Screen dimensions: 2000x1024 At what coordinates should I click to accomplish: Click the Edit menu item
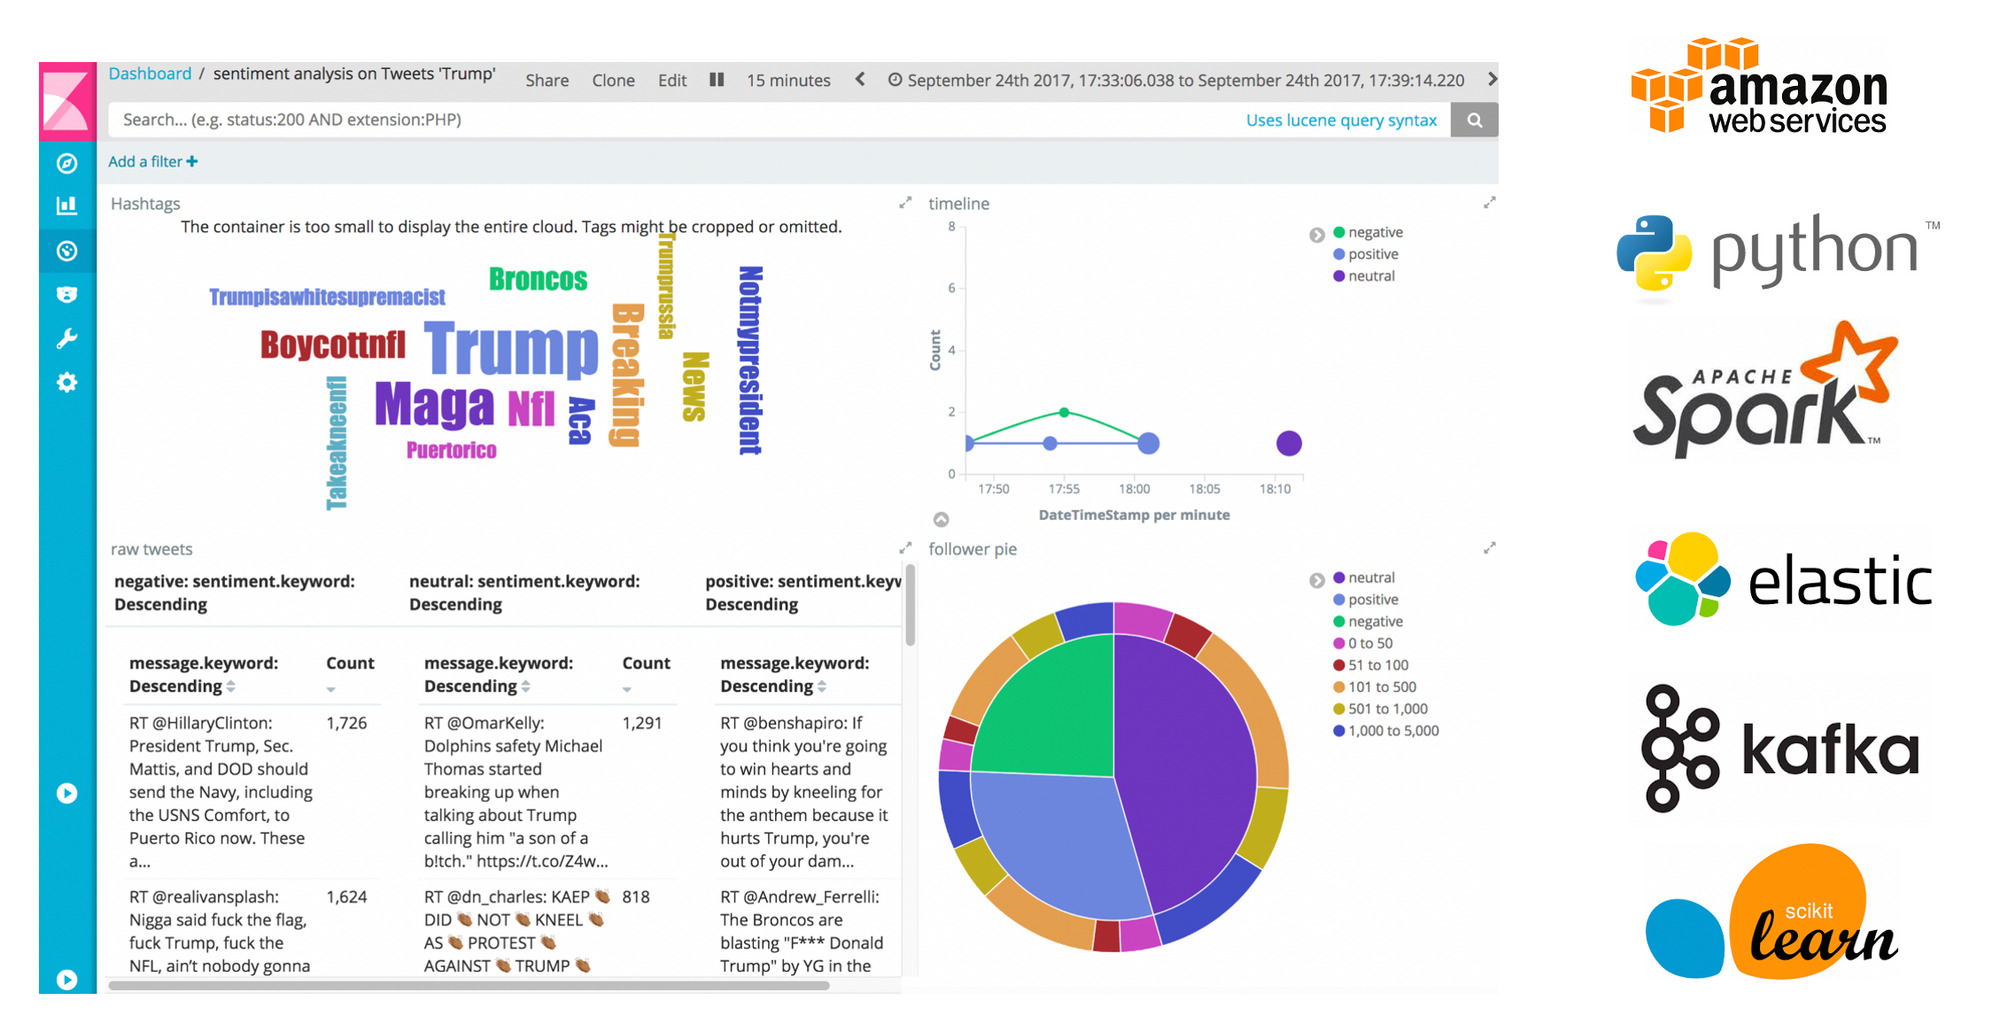point(671,80)
